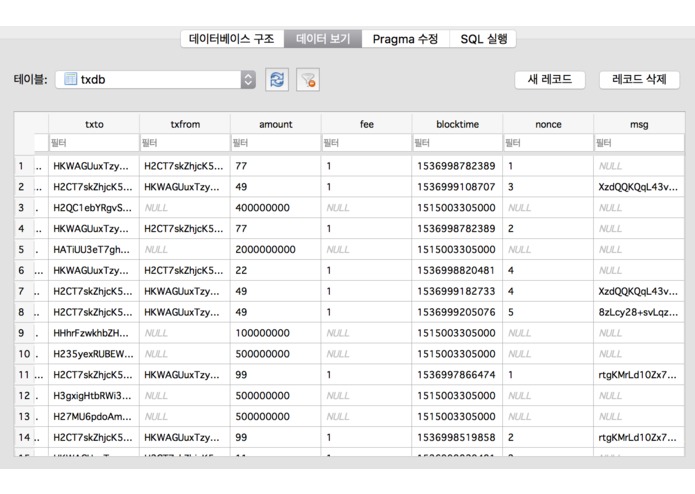The width and height of the screenshot is (695, 494).
Task: Select nonce cell 3 in row 2
Action: [548, 187]
